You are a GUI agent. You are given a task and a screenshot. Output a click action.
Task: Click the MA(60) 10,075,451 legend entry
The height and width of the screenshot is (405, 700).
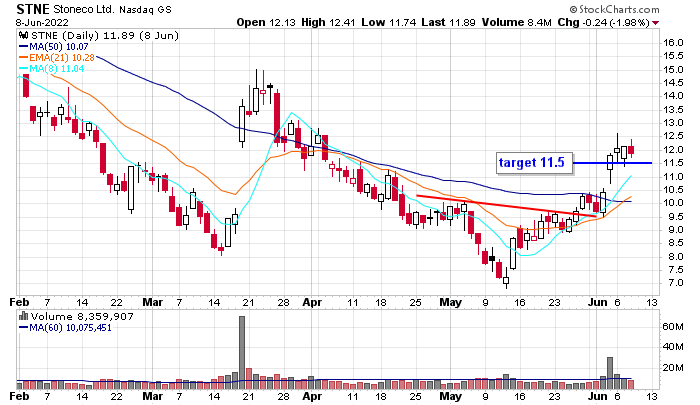point(65,328)
